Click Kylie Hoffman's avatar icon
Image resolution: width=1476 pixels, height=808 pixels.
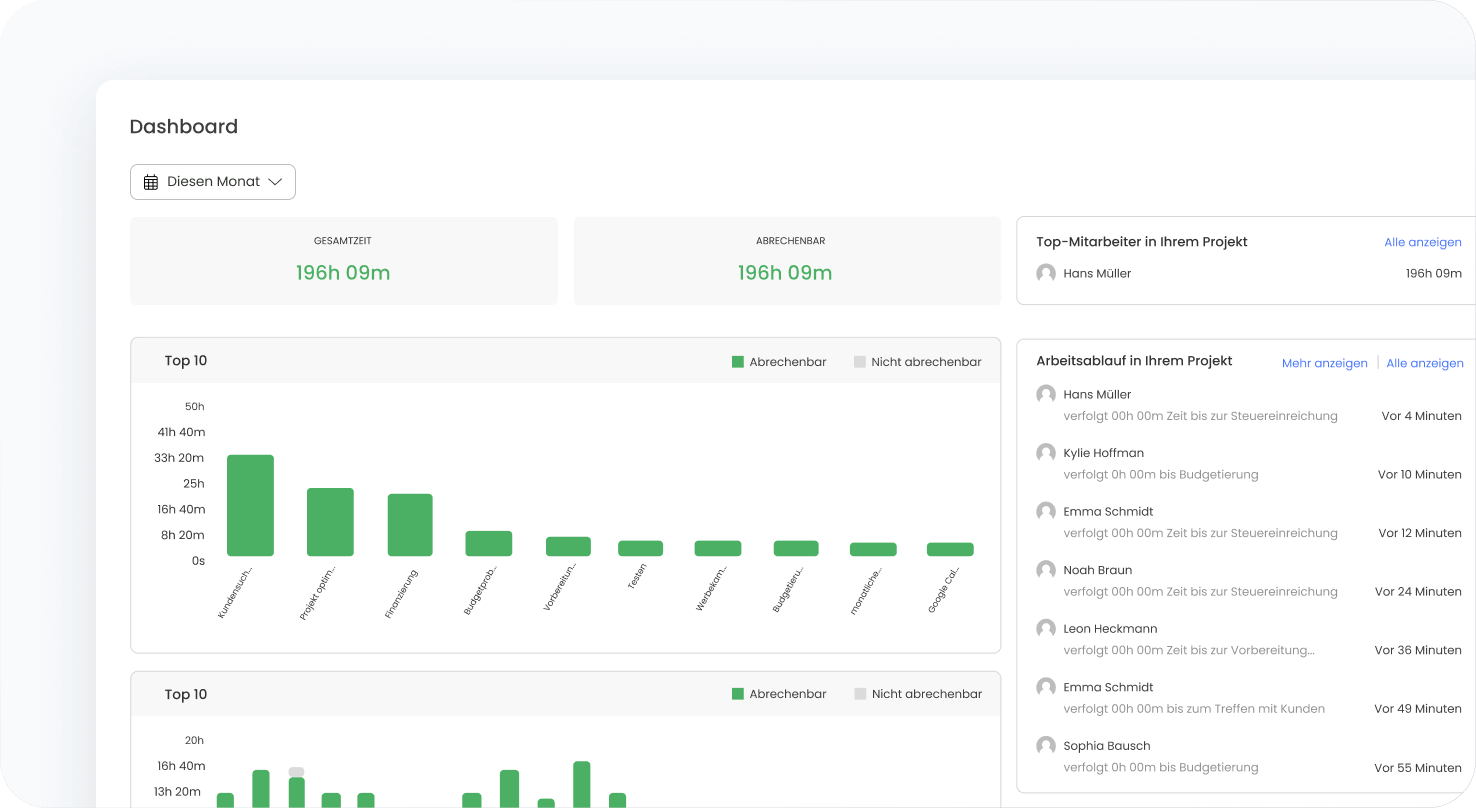pos(1046,453)
